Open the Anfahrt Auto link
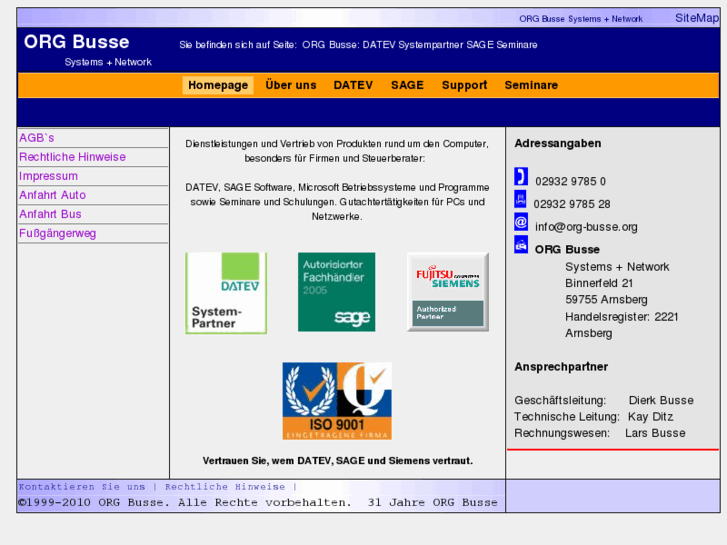 (x=52, y=195)
